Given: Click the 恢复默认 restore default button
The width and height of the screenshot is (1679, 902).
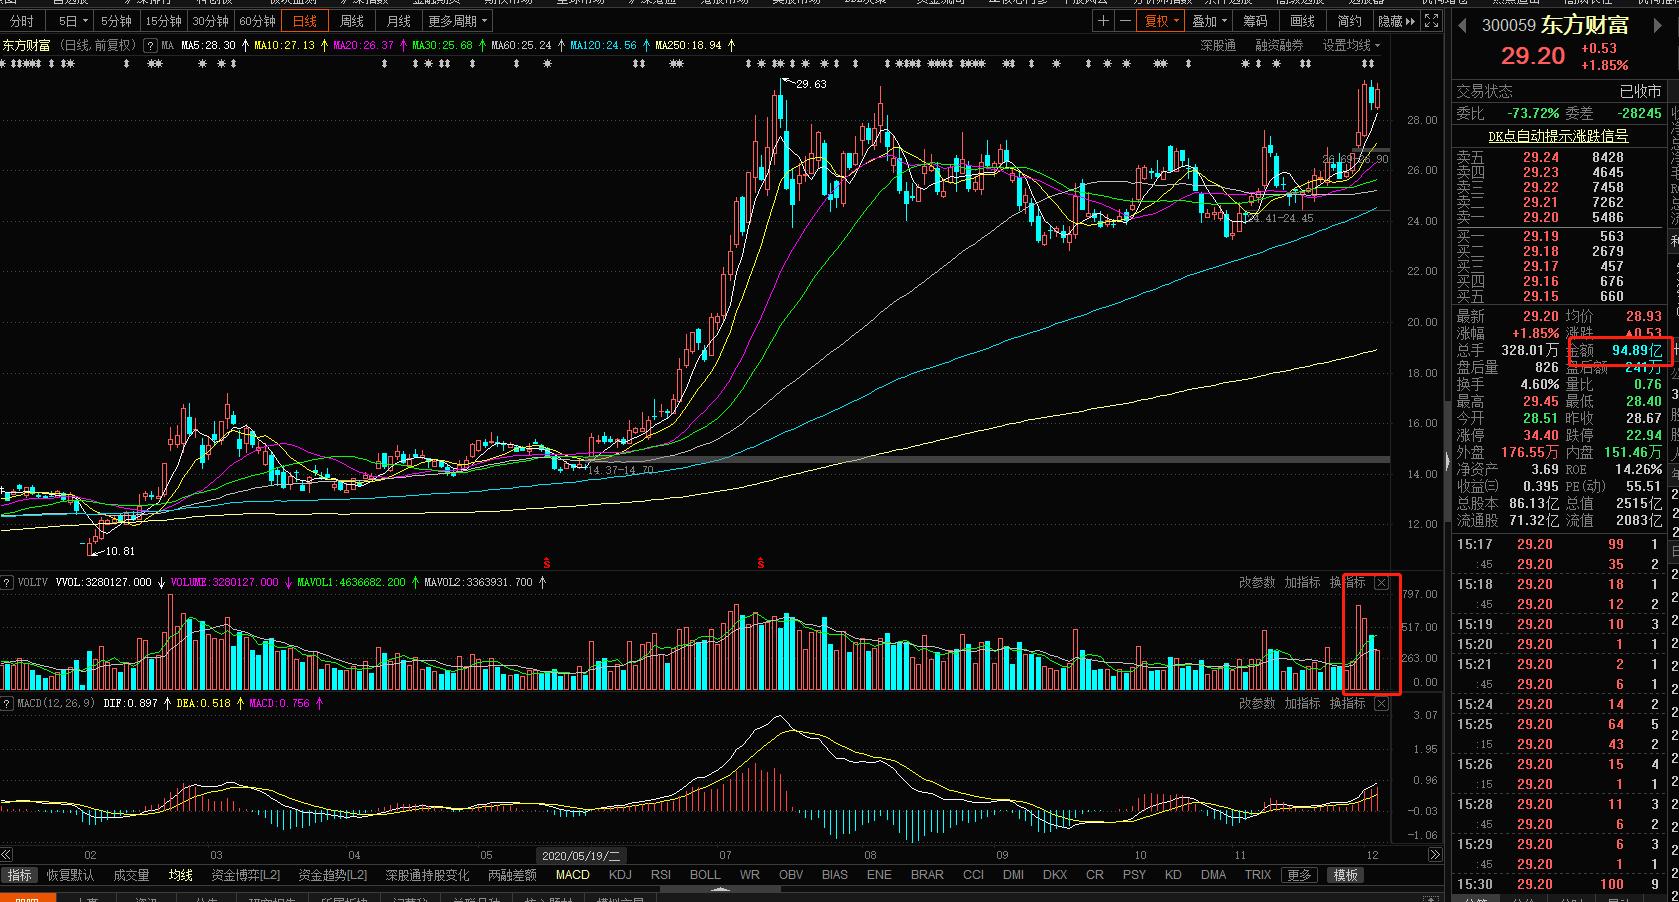Looking at the screenshot, I should pos(70,875).
